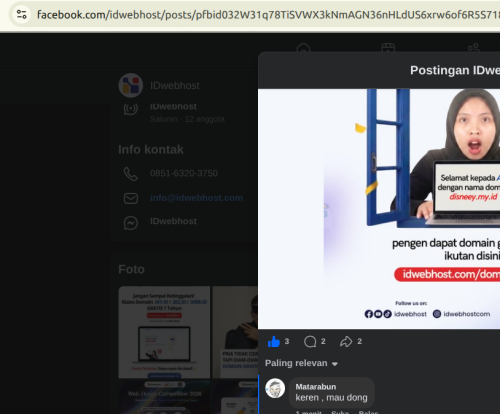
Task: Click the Friends icon in top navigation
Action: click(x=473, y=48)
